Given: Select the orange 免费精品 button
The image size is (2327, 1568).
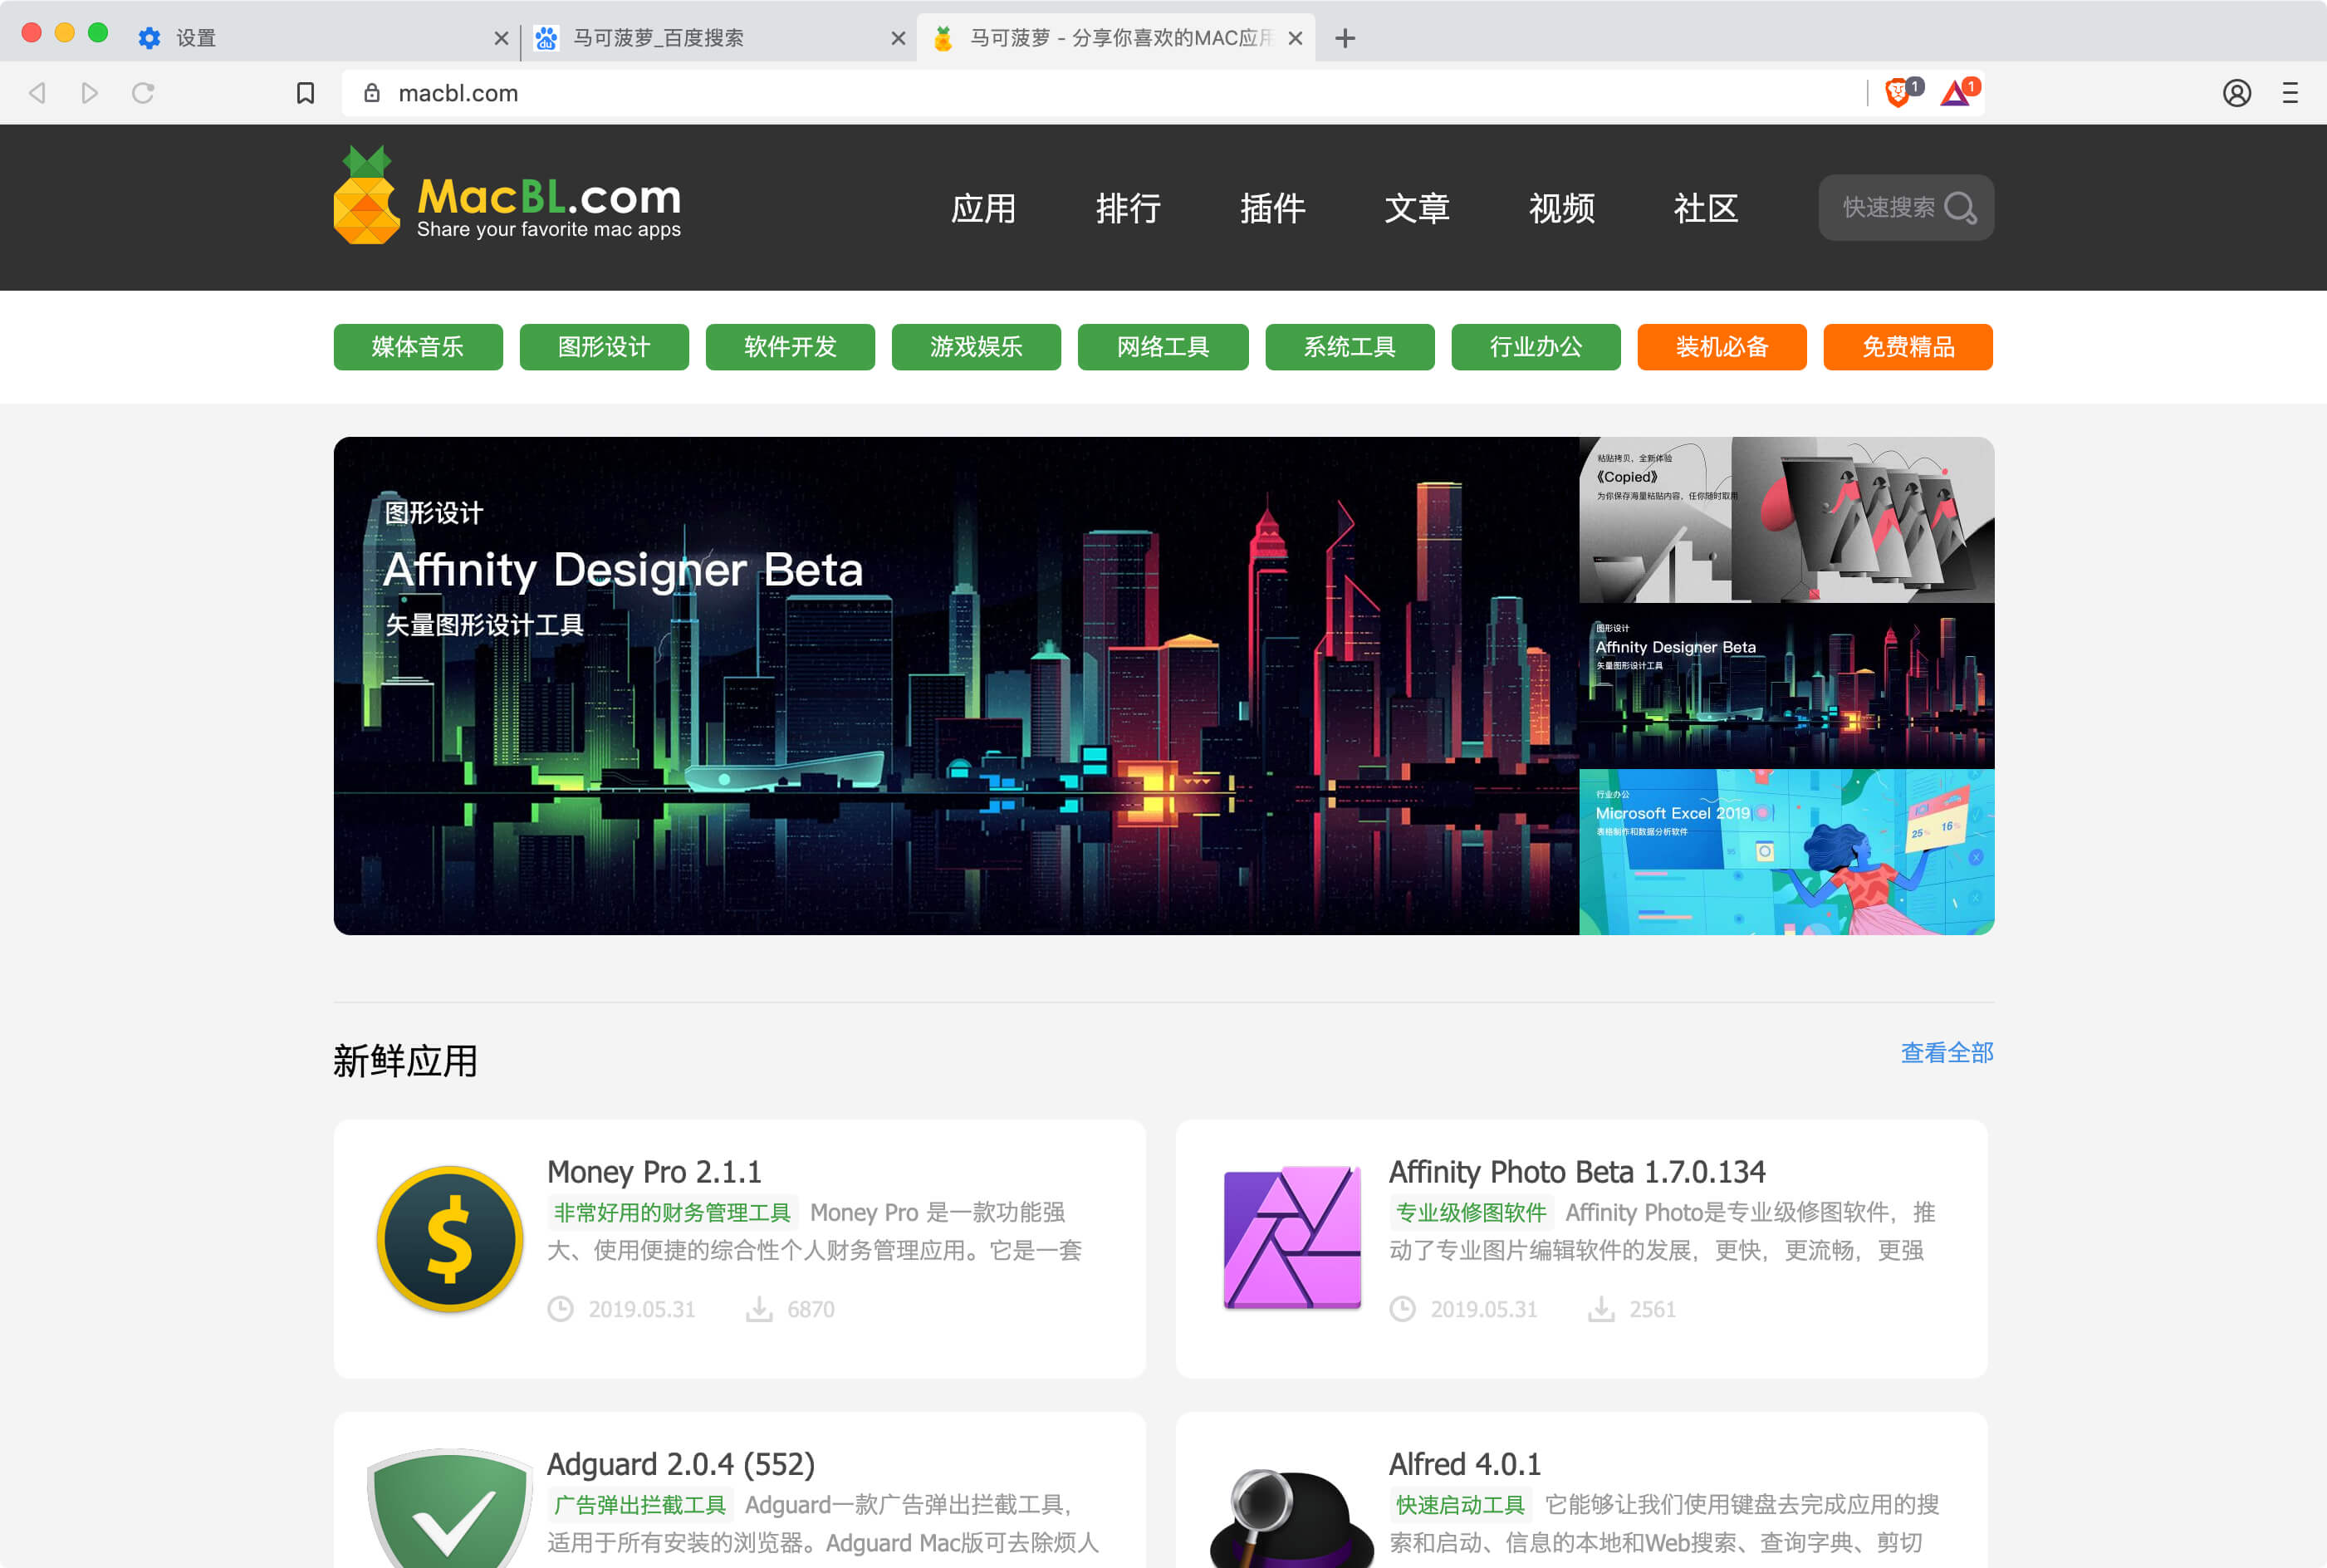Looking at the screenshot, I should 1908,347.
